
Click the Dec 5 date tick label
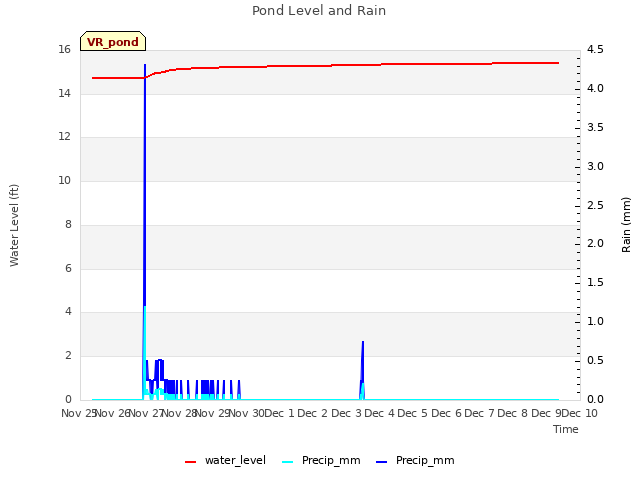[x=413, y=413]
